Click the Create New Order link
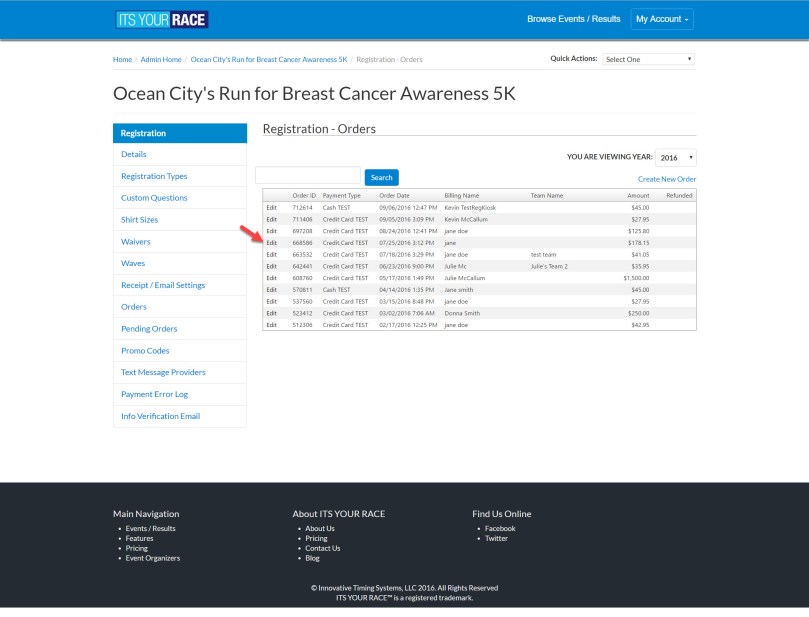 point(666,179)
